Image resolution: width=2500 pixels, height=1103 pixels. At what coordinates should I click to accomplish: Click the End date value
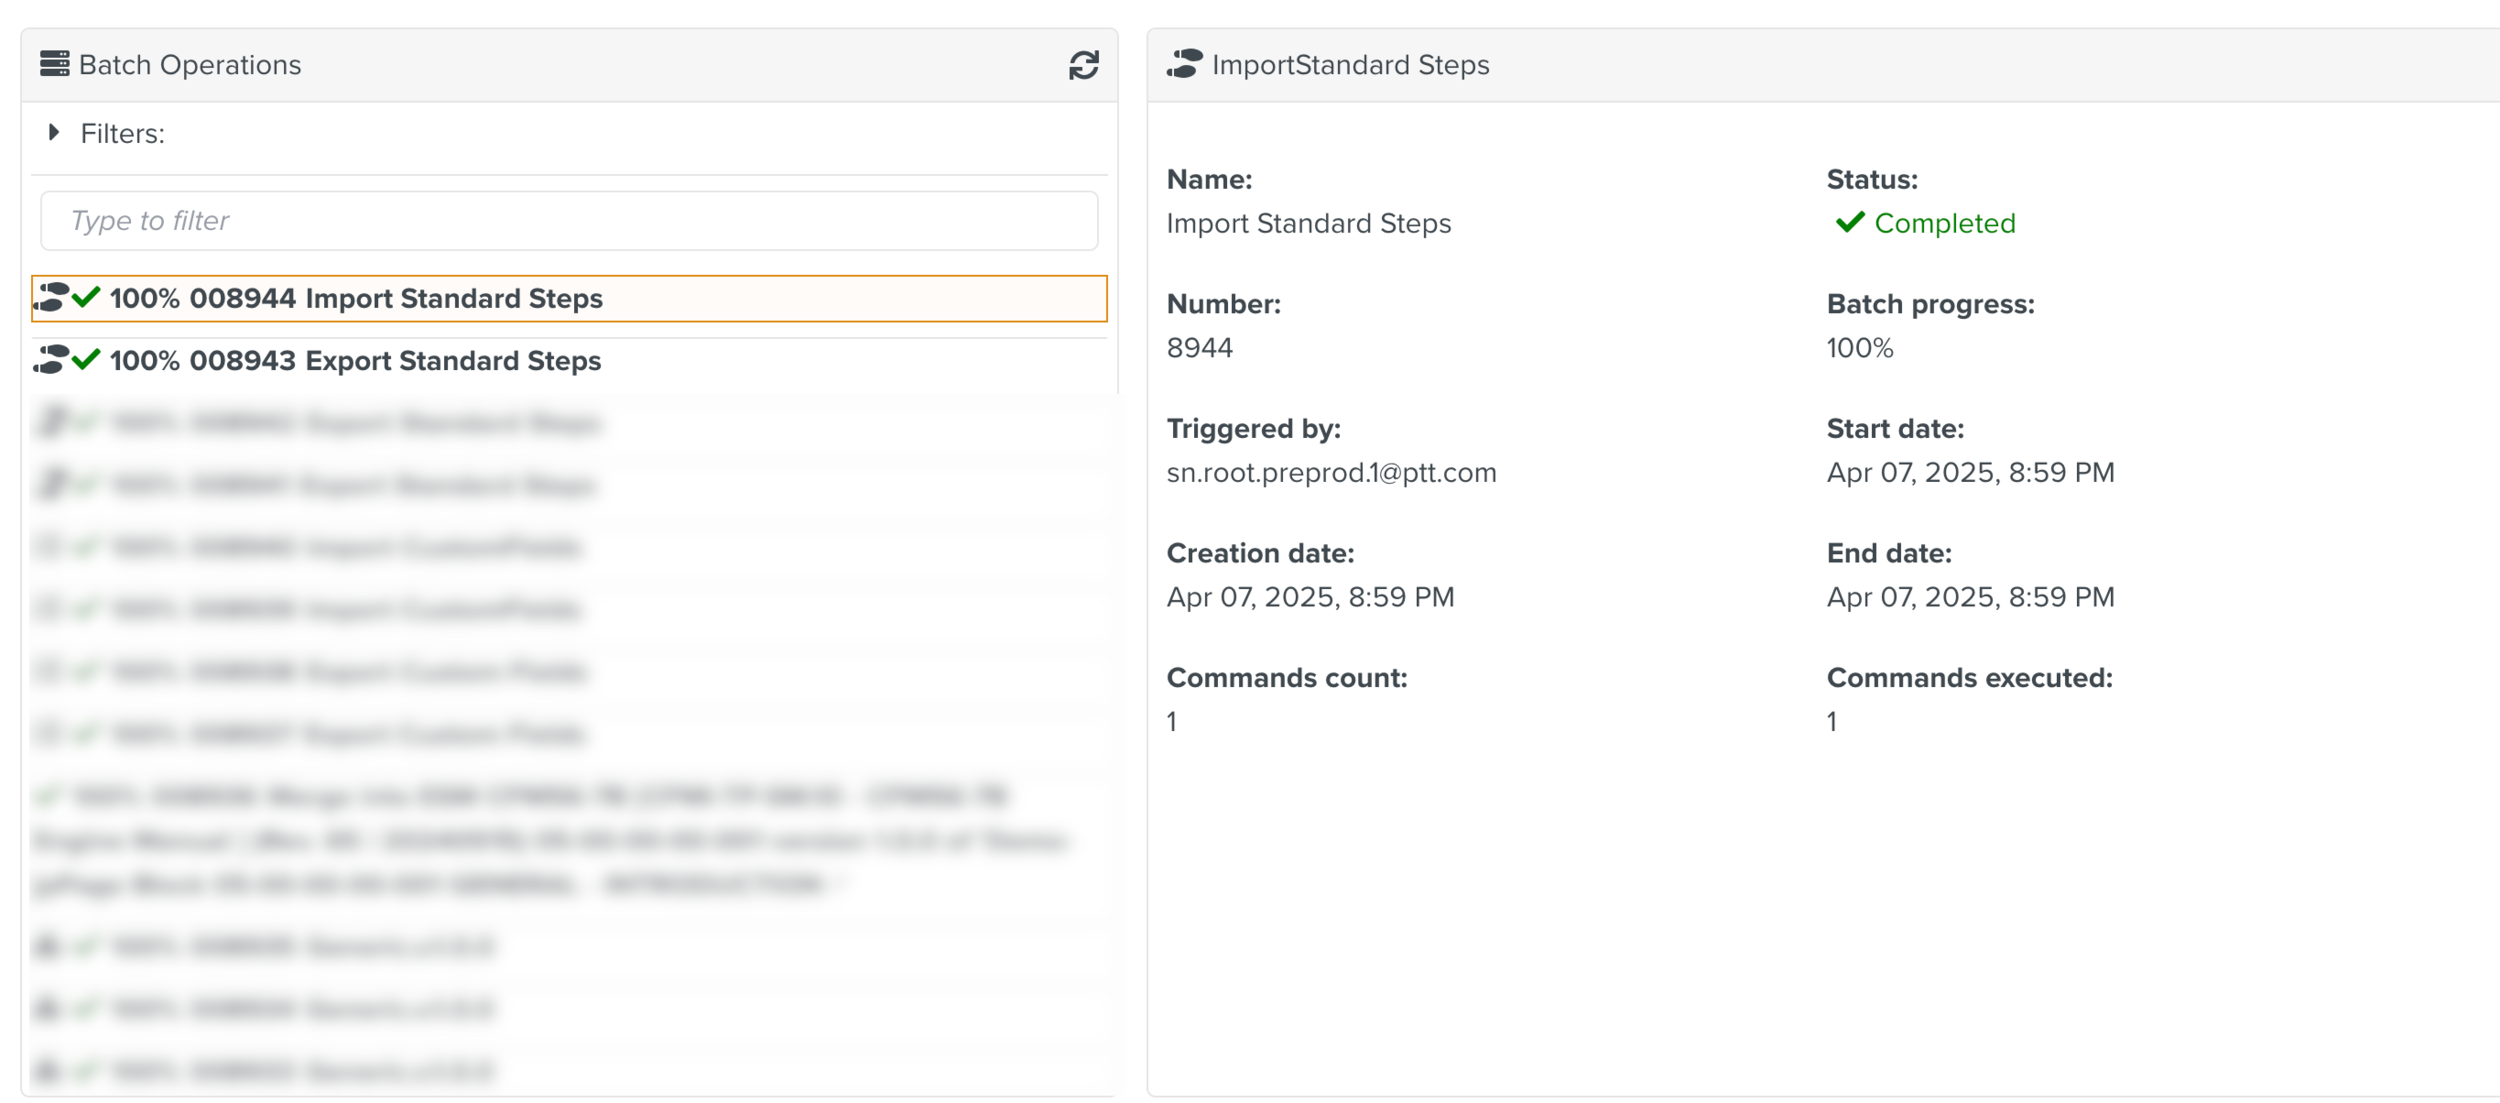pyautogui.click(x=1970, y=597)
